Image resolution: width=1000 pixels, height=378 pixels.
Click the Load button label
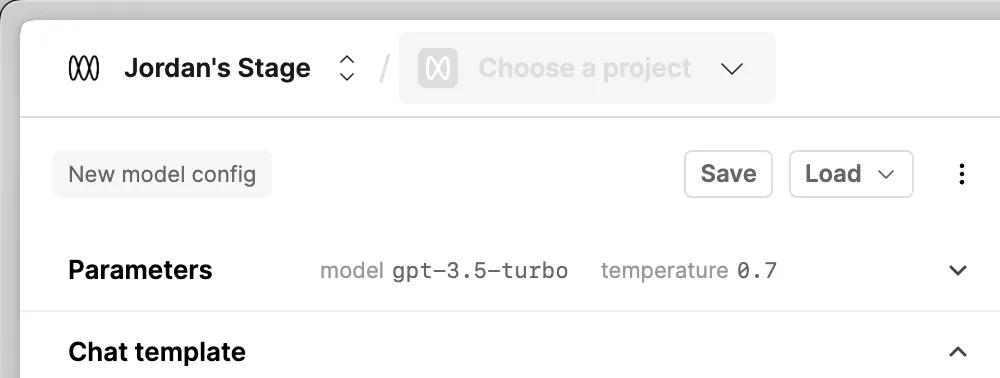833,174
